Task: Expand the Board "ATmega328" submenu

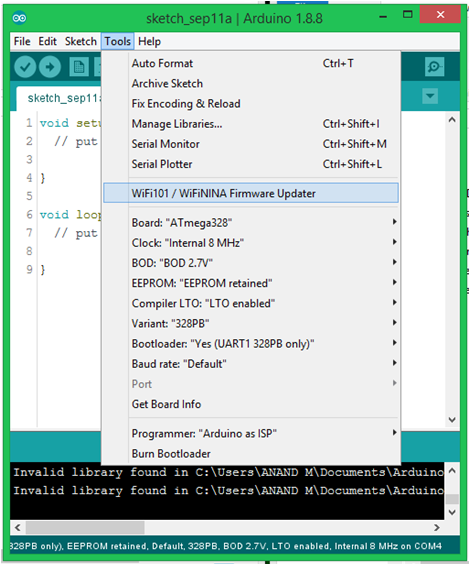Action: (x=251, y=223)
